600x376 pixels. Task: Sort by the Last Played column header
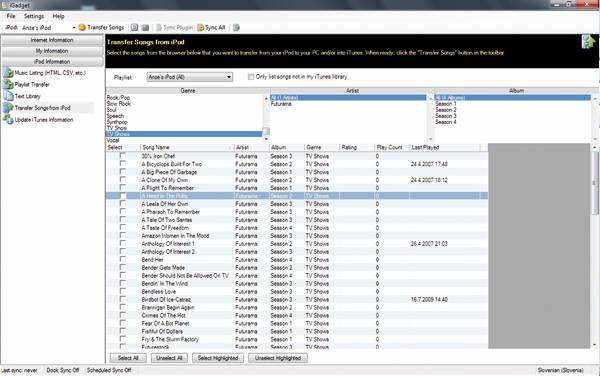(444, 147)
